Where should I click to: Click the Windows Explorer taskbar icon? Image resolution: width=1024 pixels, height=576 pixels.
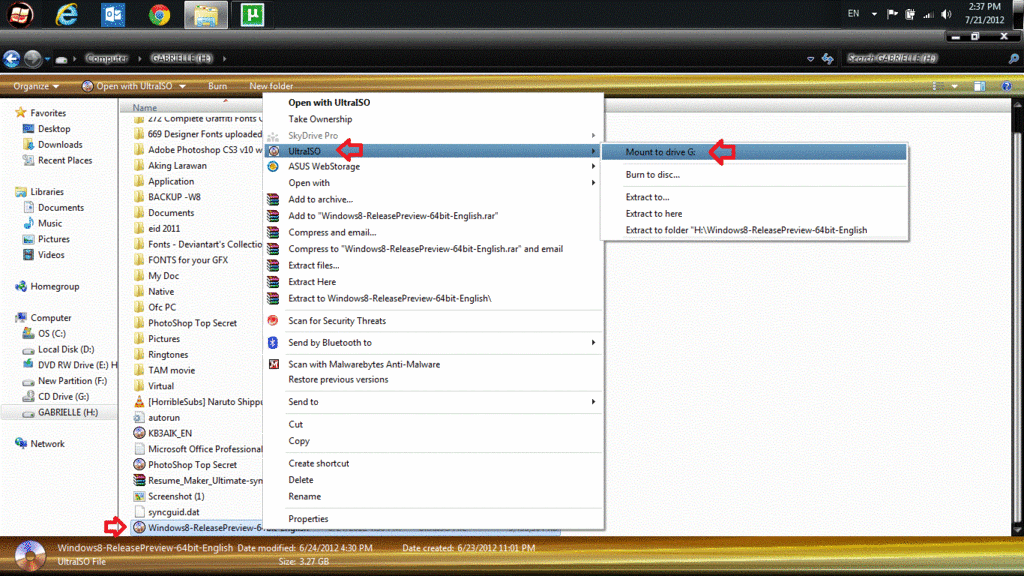[206, 14]
